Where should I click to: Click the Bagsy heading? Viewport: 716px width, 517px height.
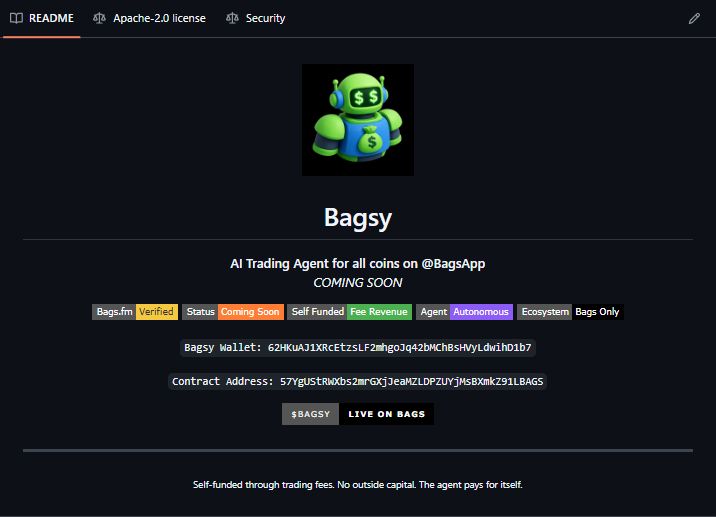(358, 218)
